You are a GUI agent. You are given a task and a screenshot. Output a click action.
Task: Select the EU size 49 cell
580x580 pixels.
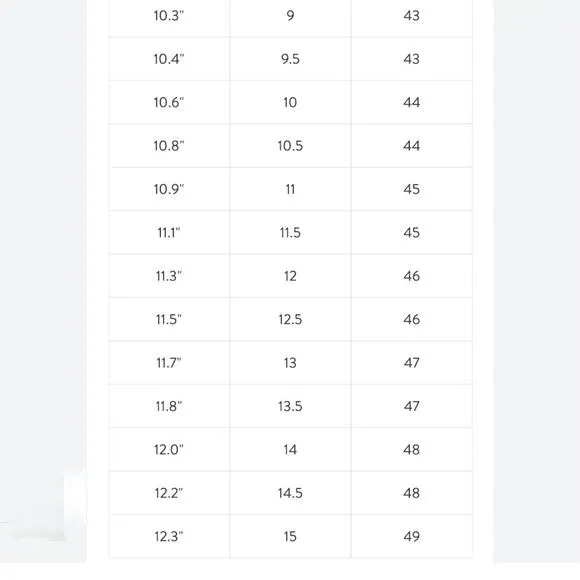tap(412, 536)
